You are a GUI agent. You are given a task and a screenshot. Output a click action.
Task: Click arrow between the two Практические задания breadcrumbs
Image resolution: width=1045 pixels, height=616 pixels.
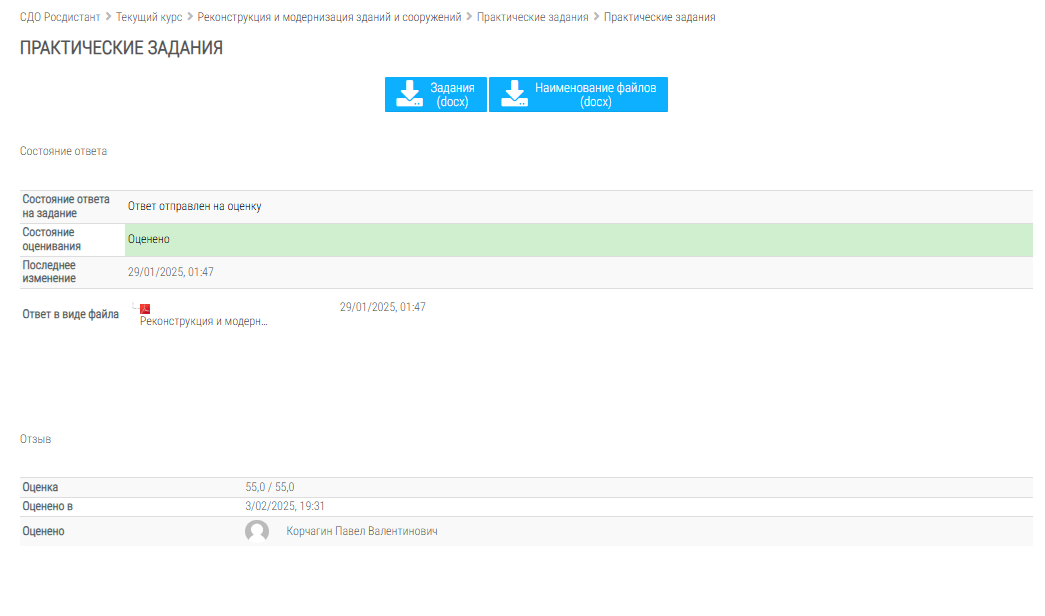coord(596,17)
